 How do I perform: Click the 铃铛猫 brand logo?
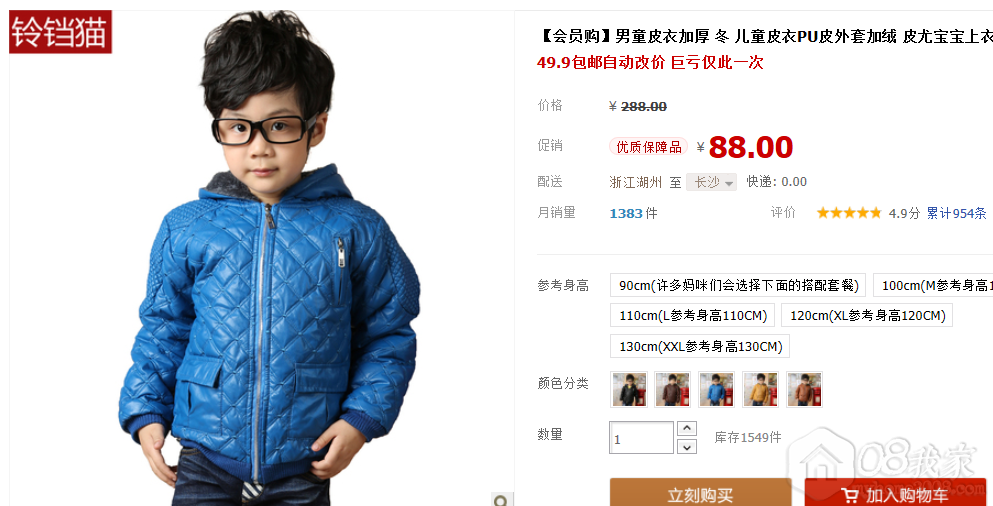coord(60,32)
